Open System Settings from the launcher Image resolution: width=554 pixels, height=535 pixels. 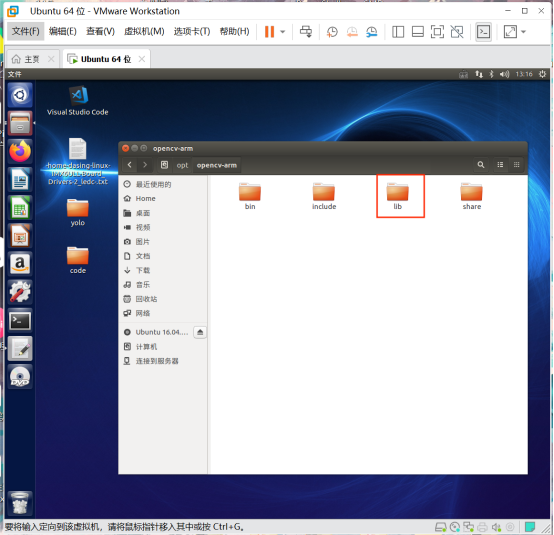pos(20,292)
